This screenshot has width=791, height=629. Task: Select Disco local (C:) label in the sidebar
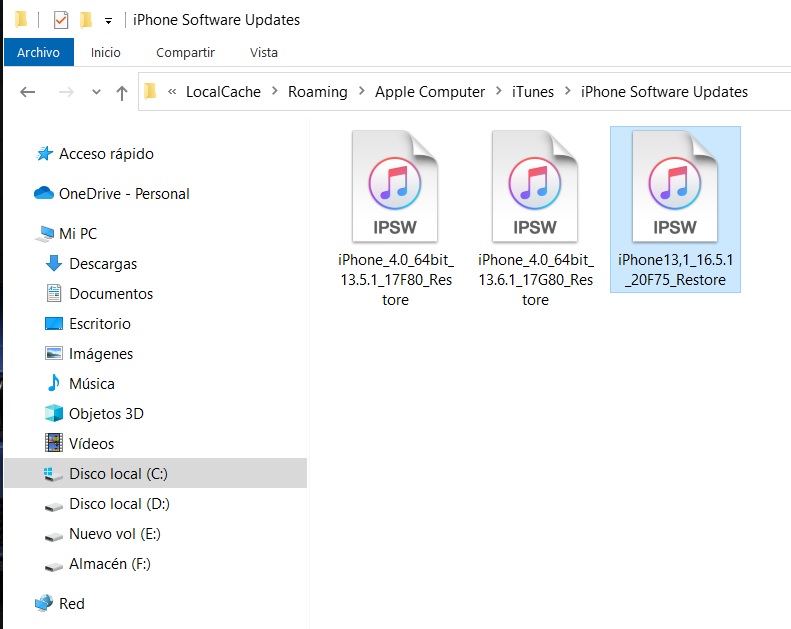(118, 474)
